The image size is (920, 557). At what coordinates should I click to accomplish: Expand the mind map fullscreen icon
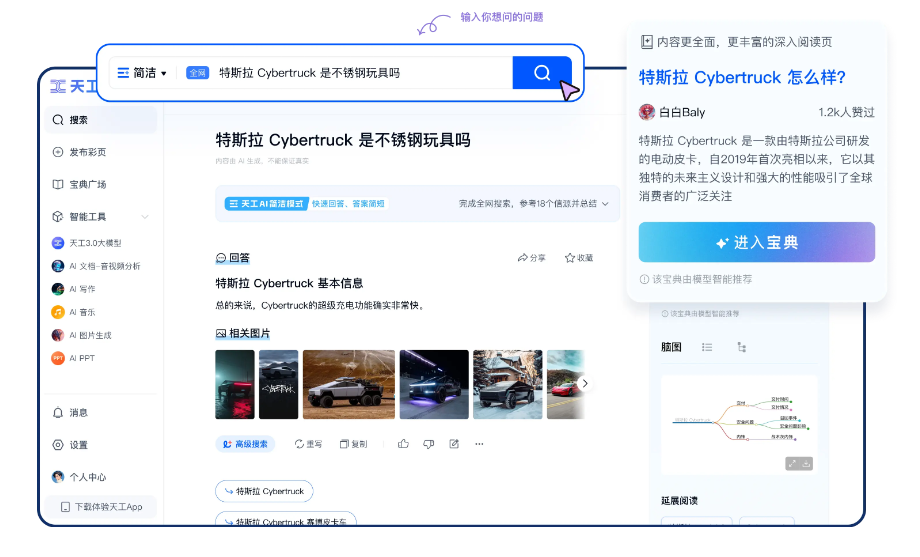(792, 464)
